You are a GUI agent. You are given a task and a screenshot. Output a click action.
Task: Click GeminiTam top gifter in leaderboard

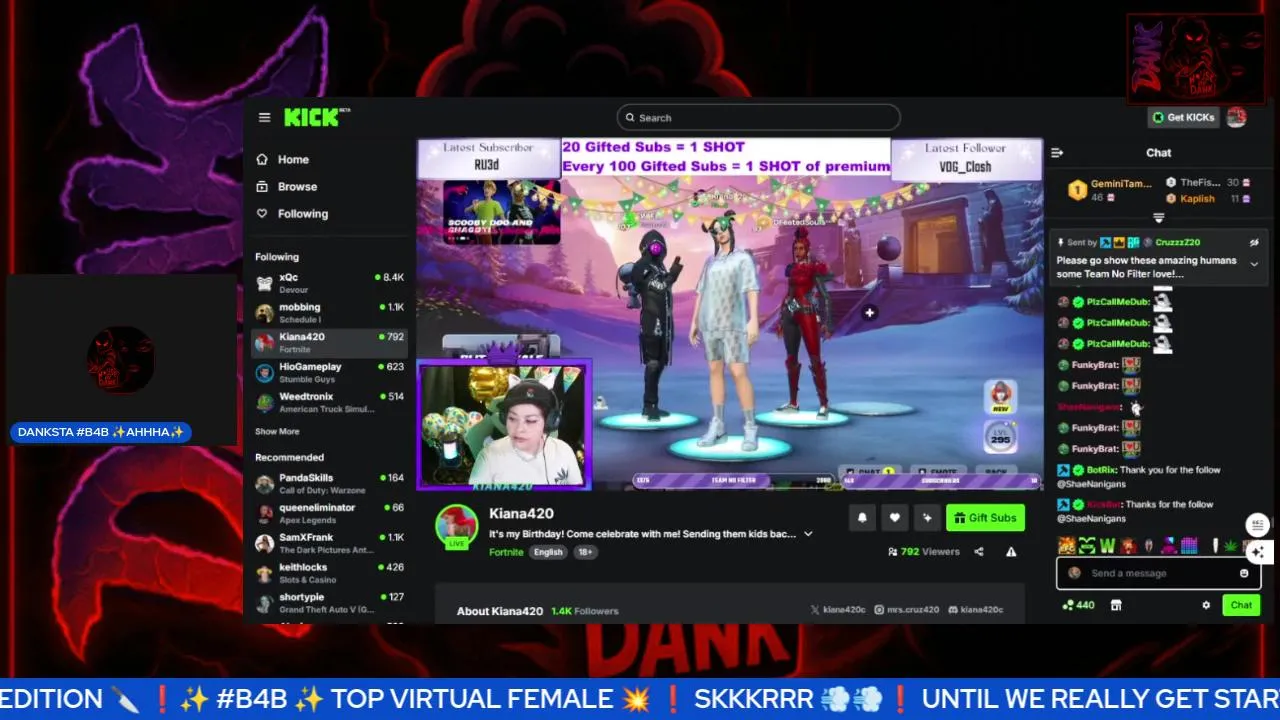tap(1109, 190)
